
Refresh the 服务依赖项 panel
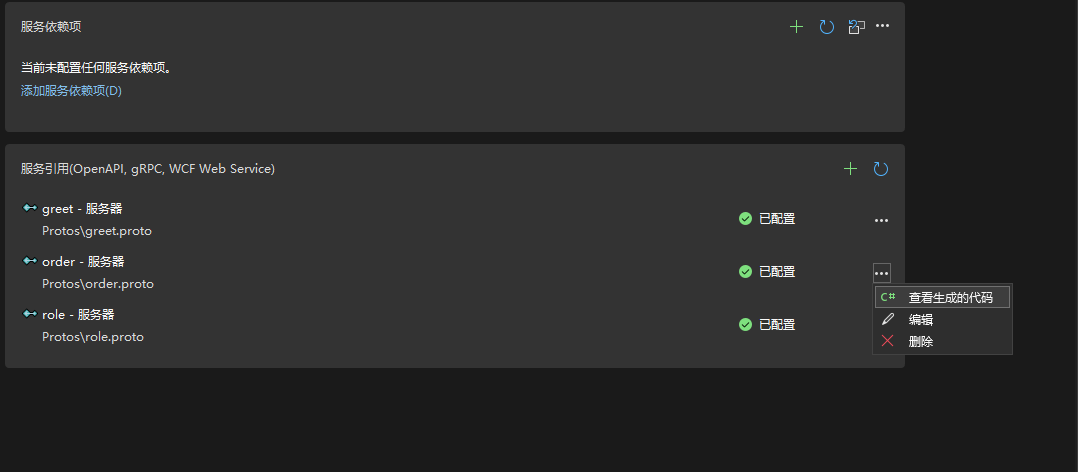827,27
